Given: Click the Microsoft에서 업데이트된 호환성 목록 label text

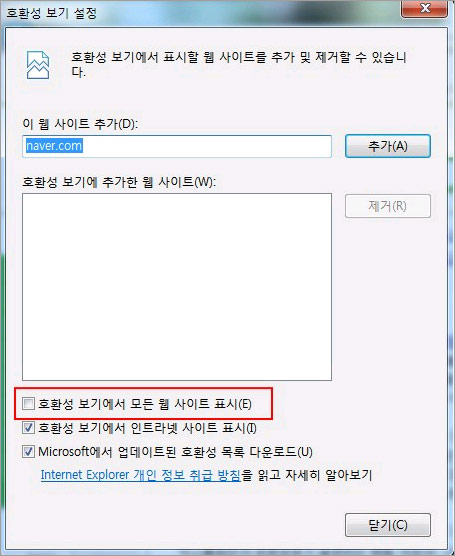Looking at the screenshot, I should (x=175, y=452).
